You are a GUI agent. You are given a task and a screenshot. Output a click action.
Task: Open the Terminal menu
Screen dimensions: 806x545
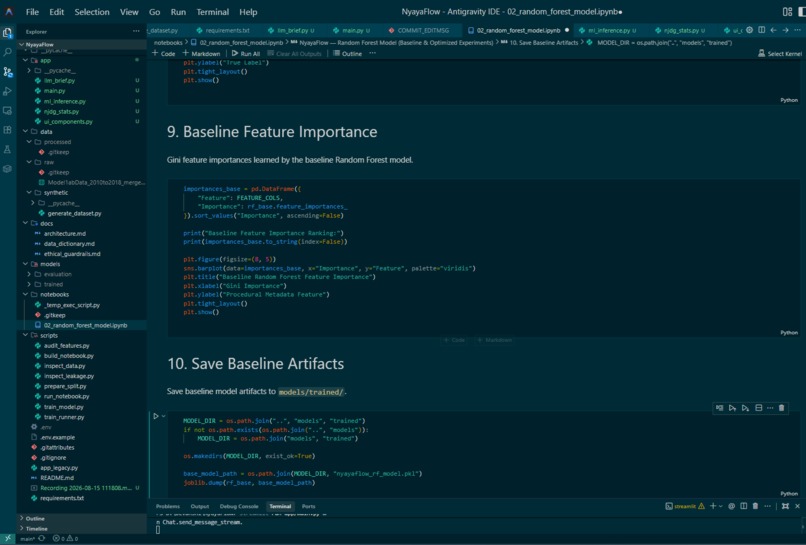coord(213,12)
